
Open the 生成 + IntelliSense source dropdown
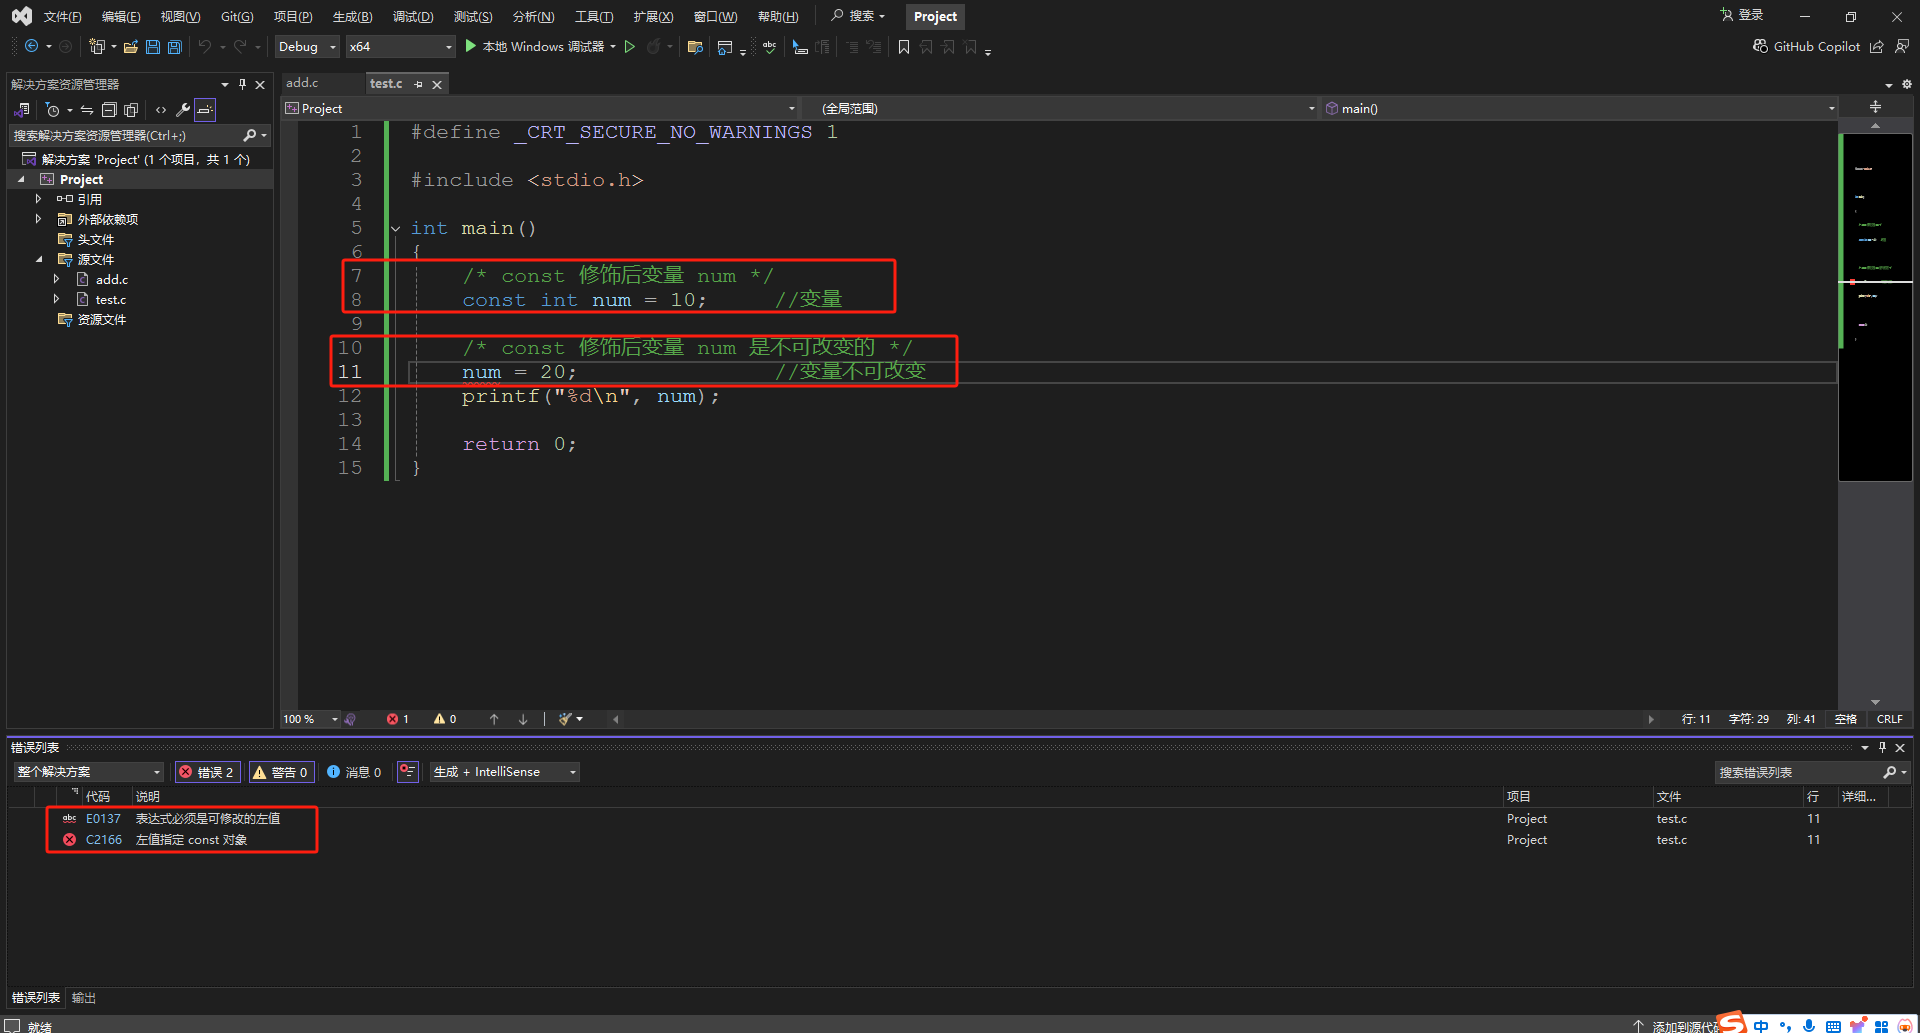pyautogui.click(x=505, y=772)
